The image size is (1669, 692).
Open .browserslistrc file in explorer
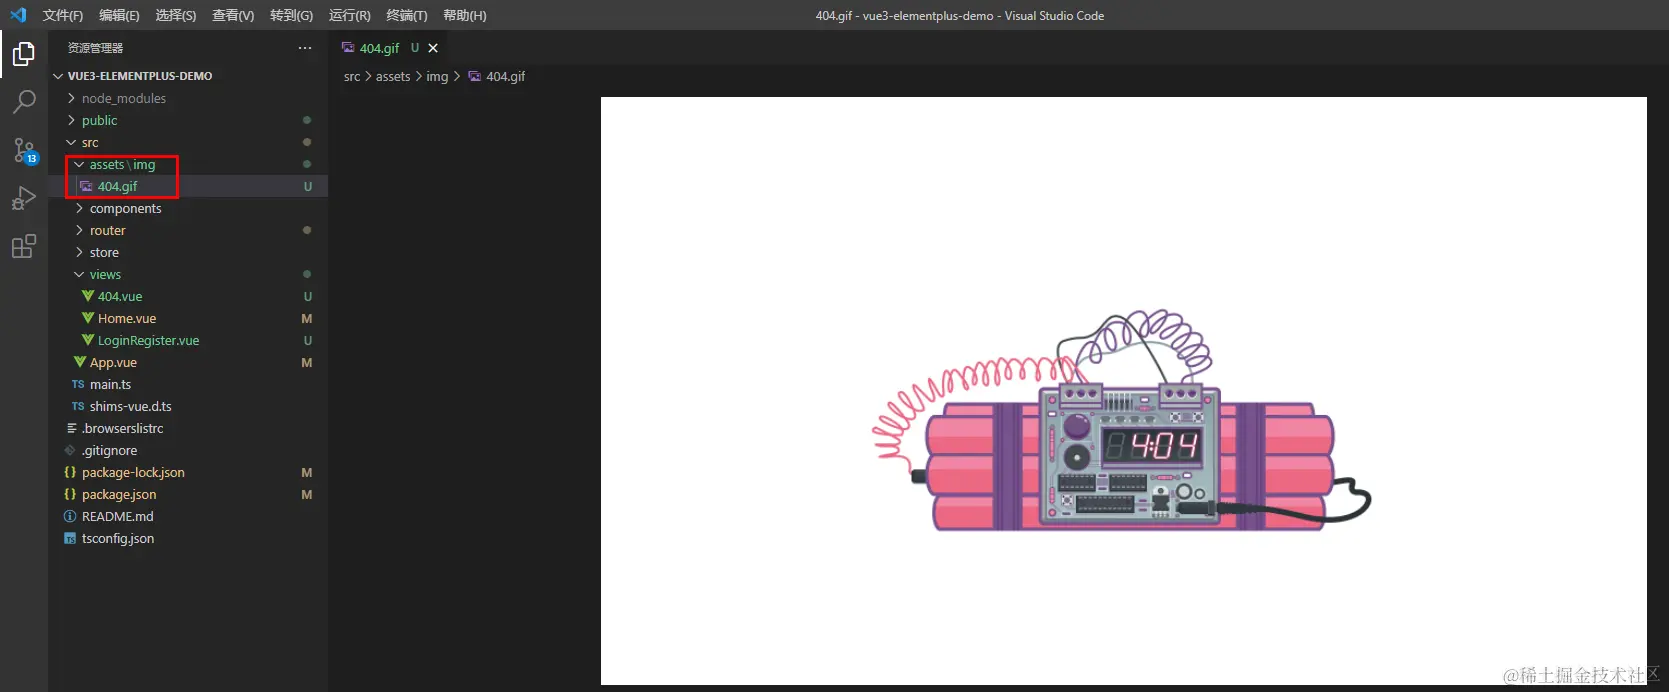click(122, 428)
